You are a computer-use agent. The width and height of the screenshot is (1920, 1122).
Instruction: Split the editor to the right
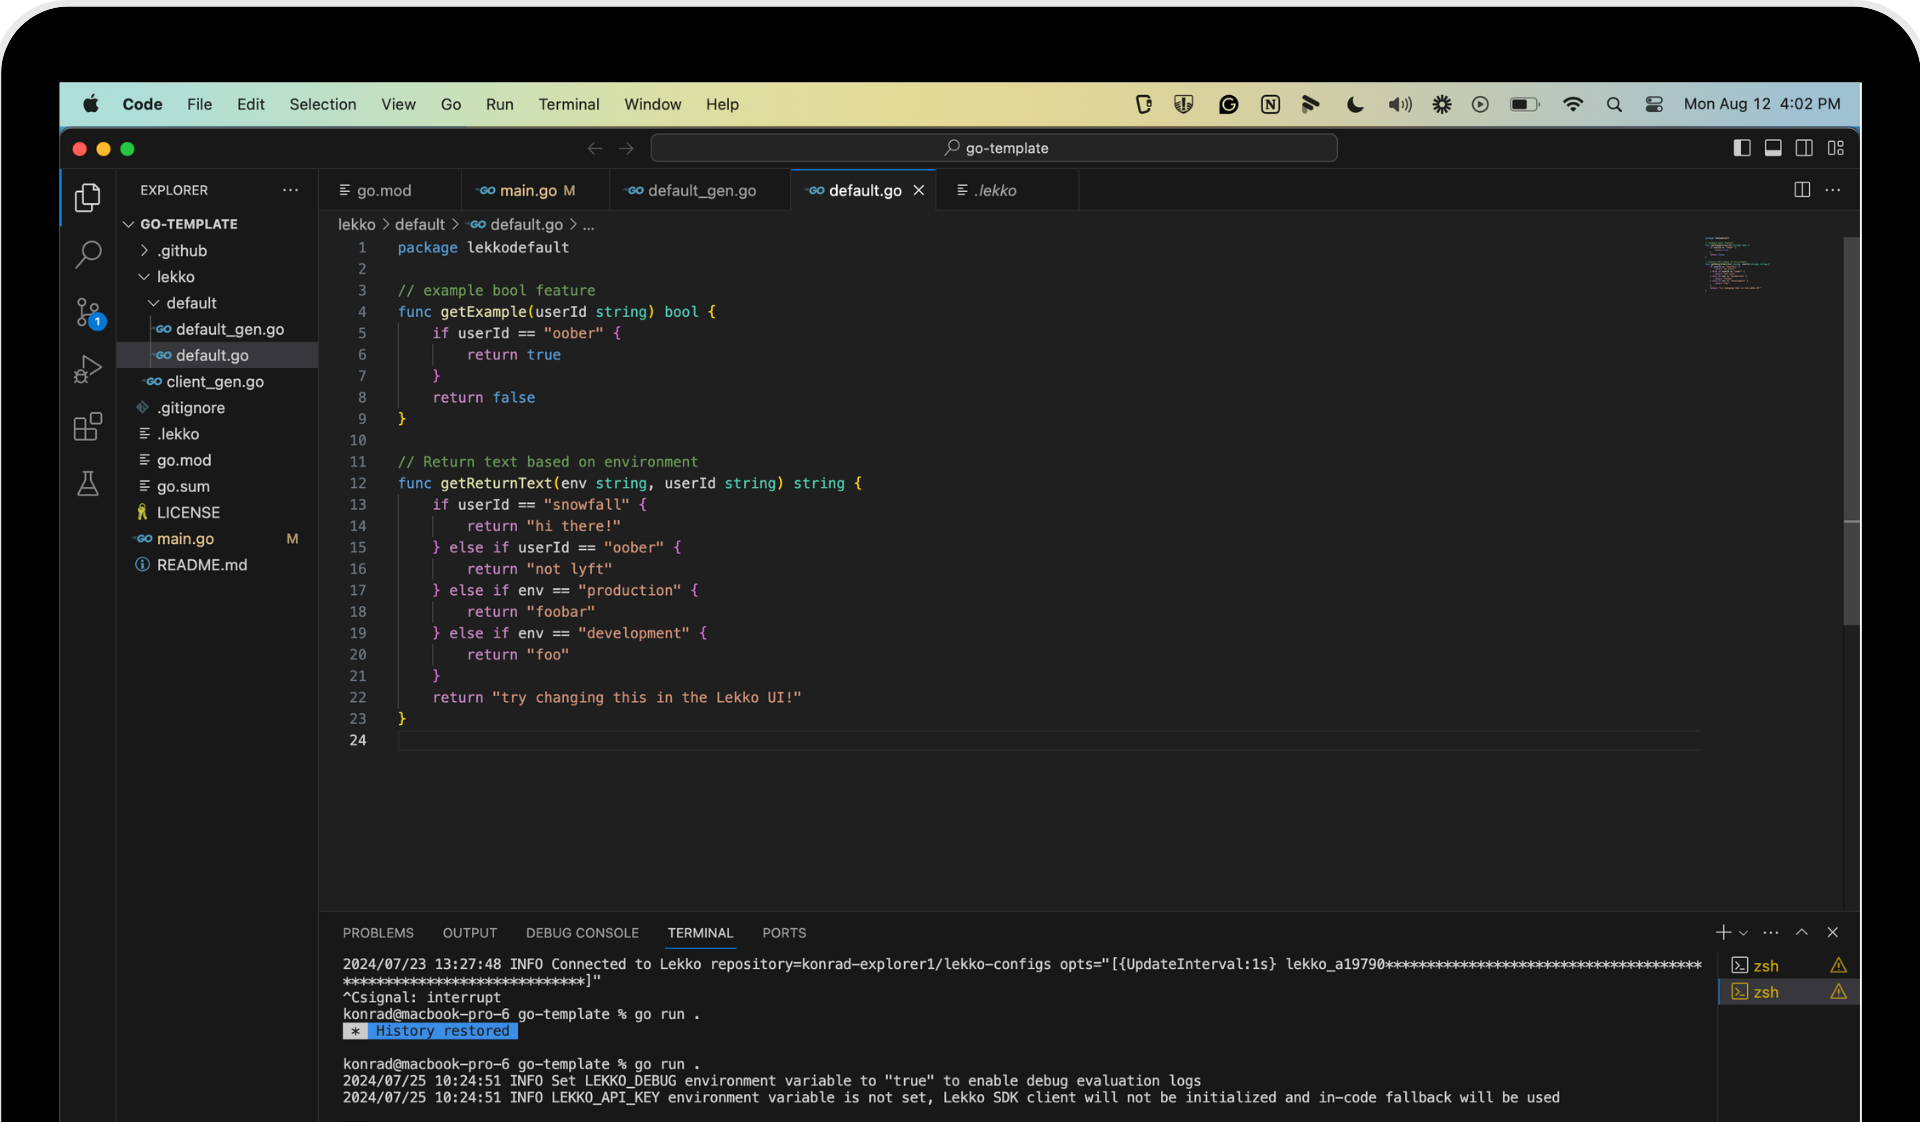1802,190
